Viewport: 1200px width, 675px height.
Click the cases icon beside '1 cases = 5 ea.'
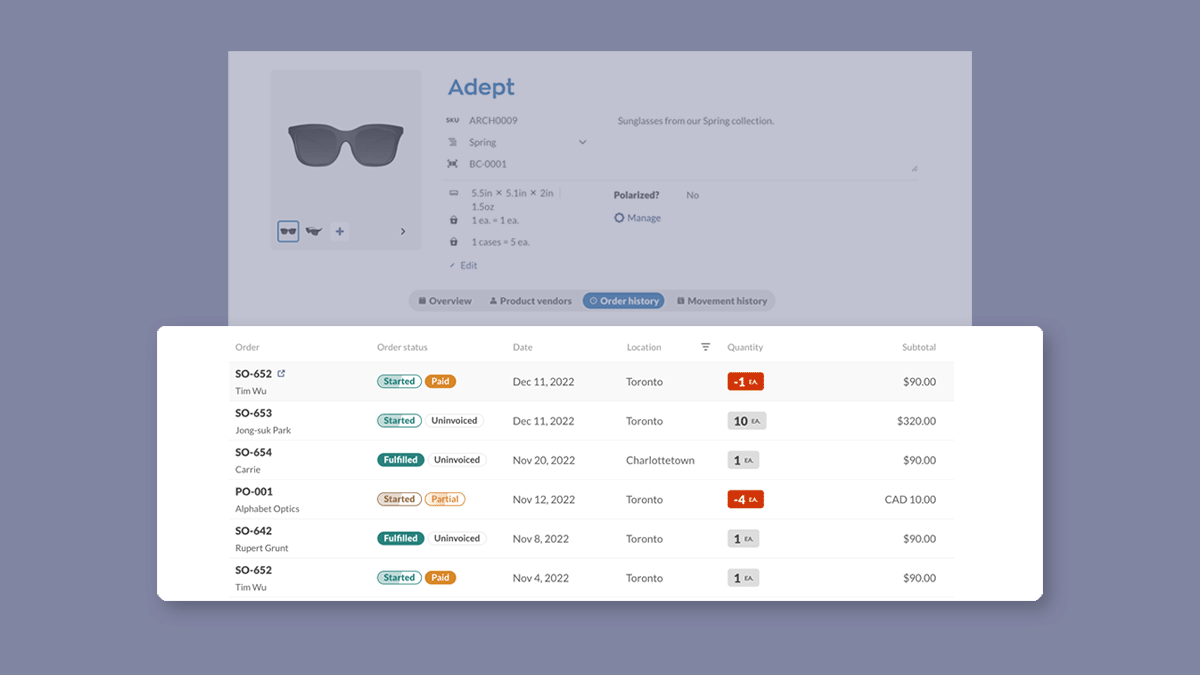[453, 241]
